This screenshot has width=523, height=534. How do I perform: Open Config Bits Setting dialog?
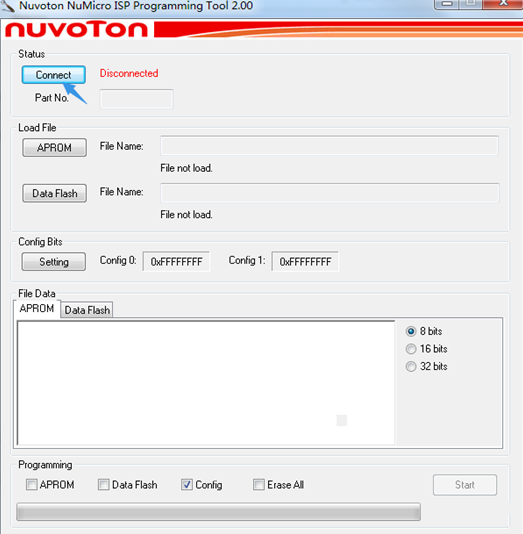click(54, 262)
